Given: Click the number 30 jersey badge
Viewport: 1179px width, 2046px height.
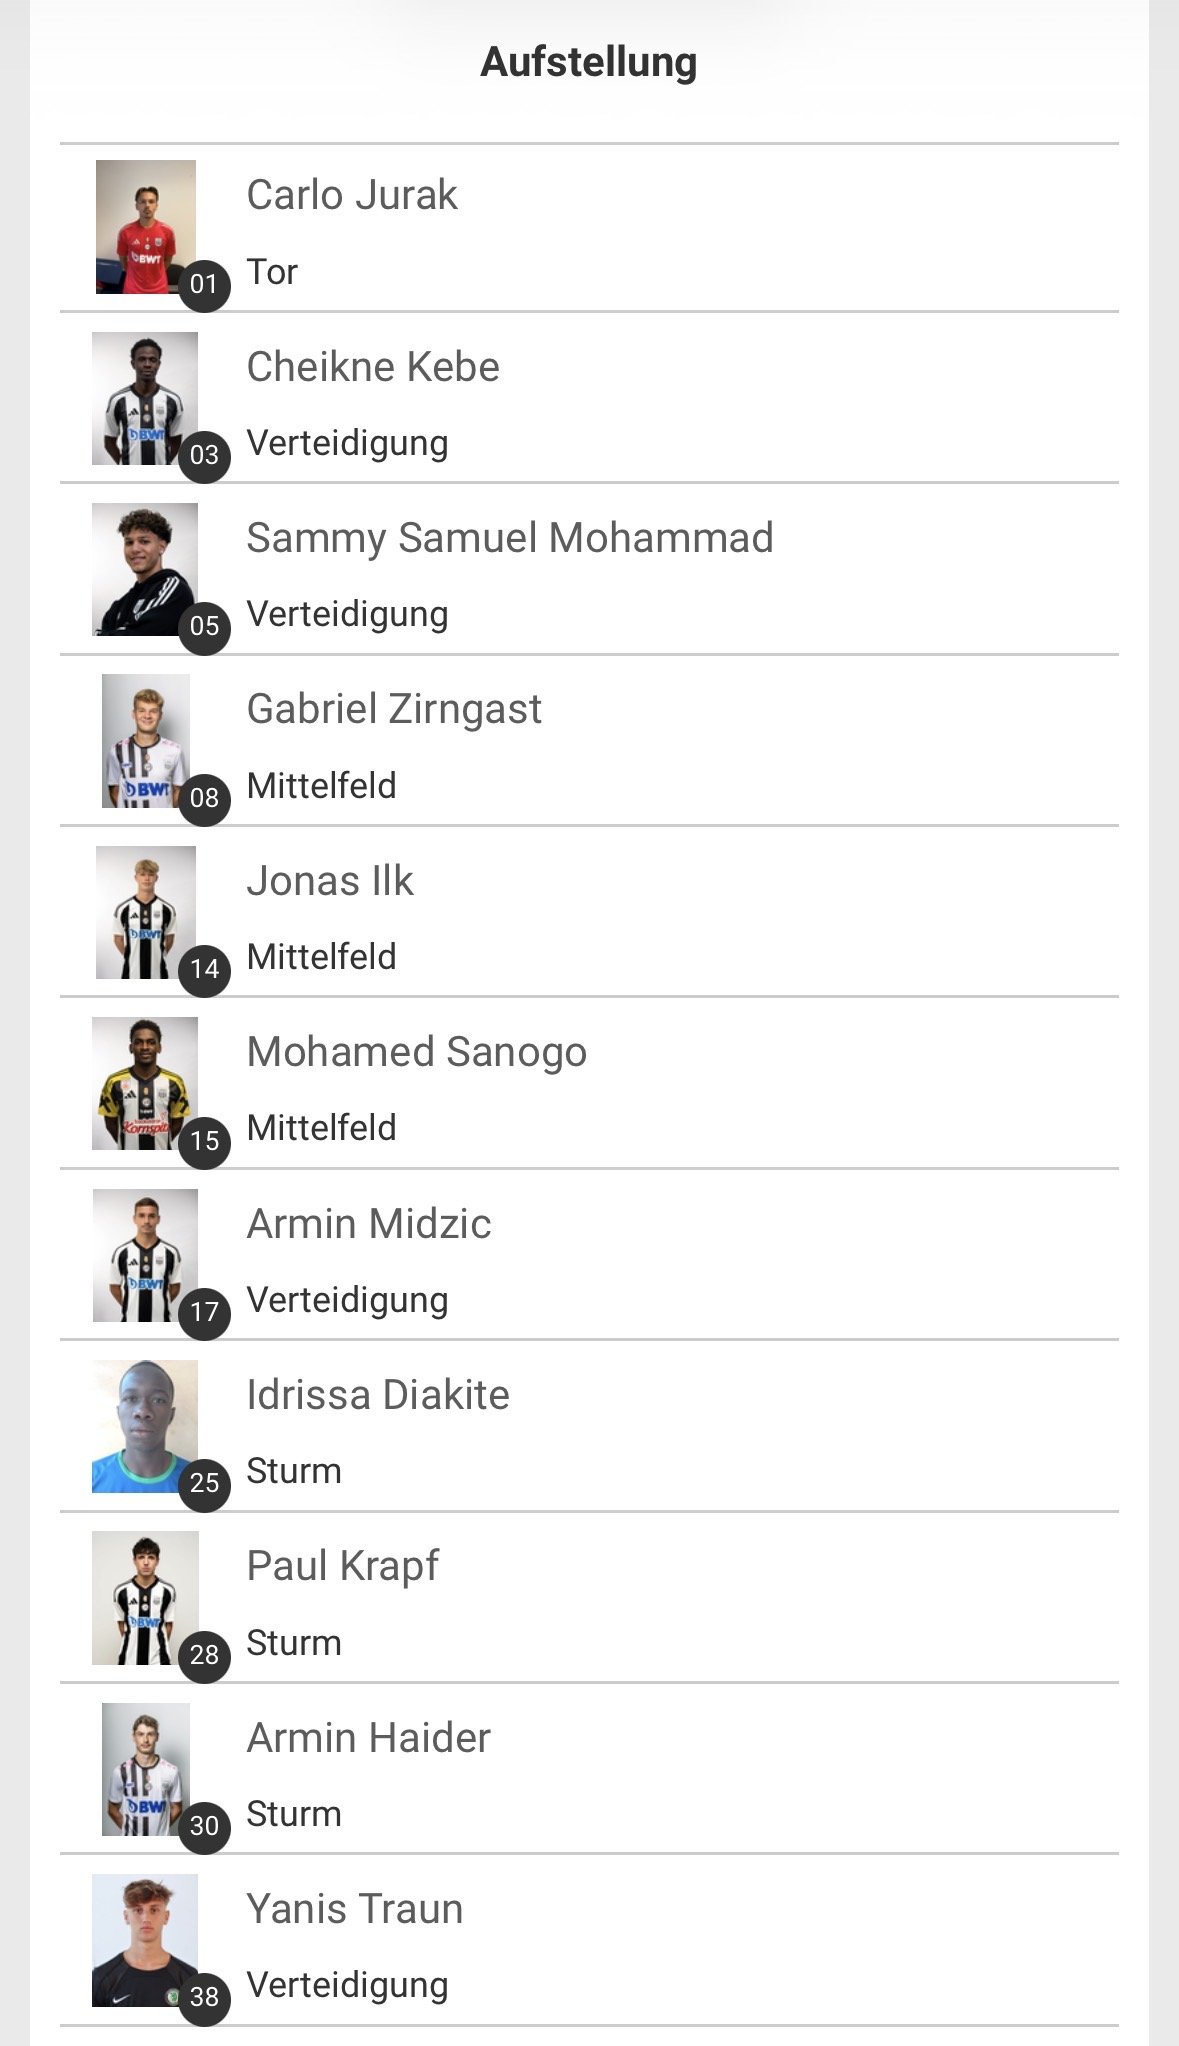Looking at the screenshot, I should (x=204, y=1826).
